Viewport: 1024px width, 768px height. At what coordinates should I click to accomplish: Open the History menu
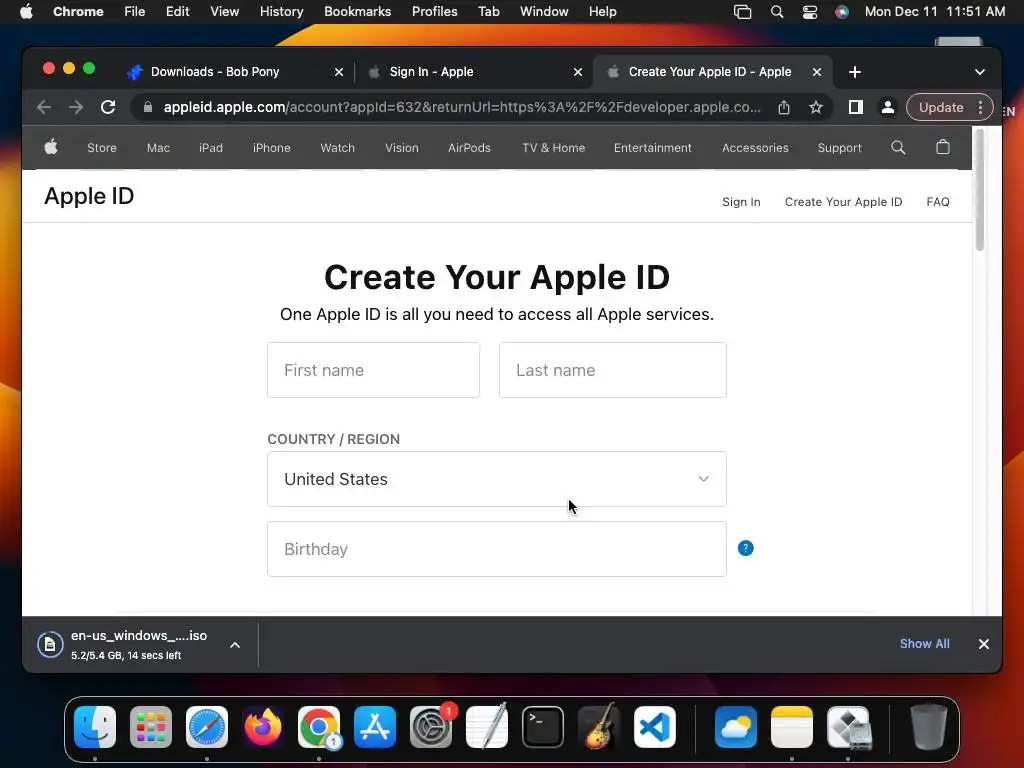coord(281,12)
